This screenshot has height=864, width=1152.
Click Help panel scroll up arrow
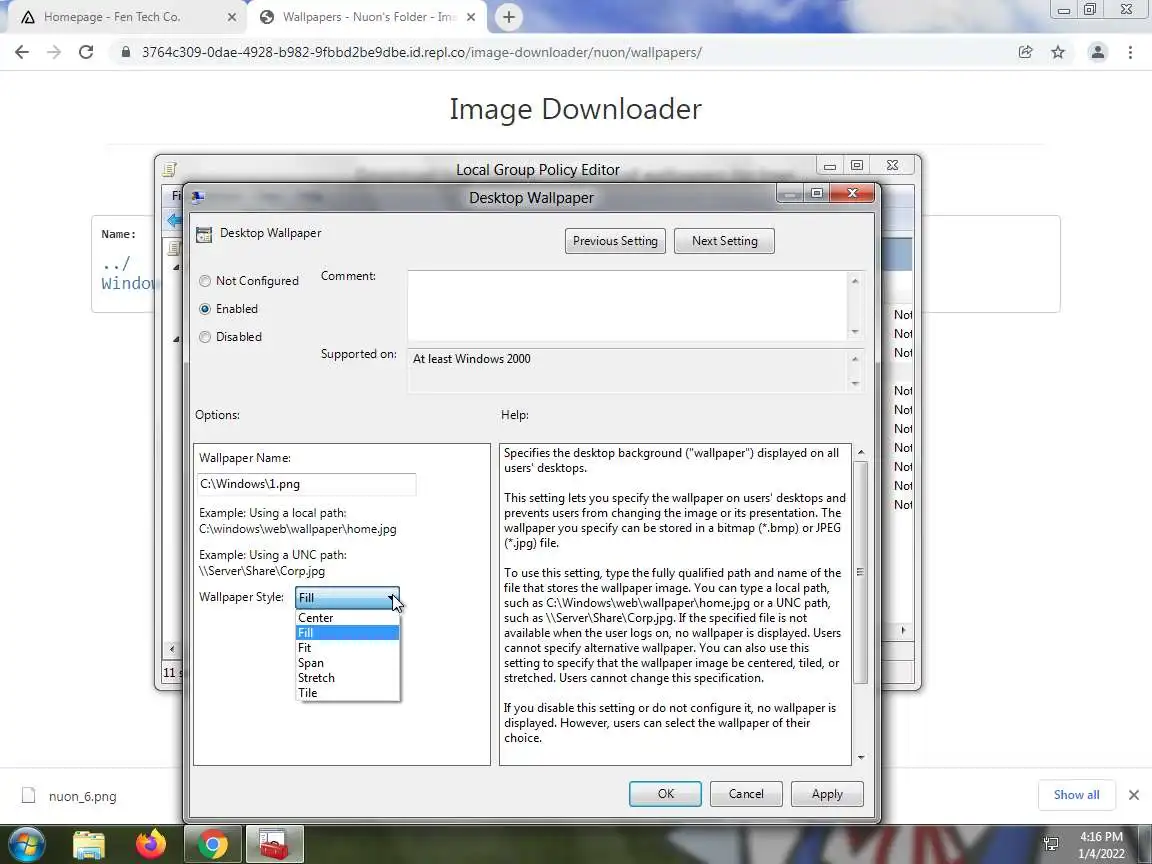pyautogui.click(x=861, y=452)
